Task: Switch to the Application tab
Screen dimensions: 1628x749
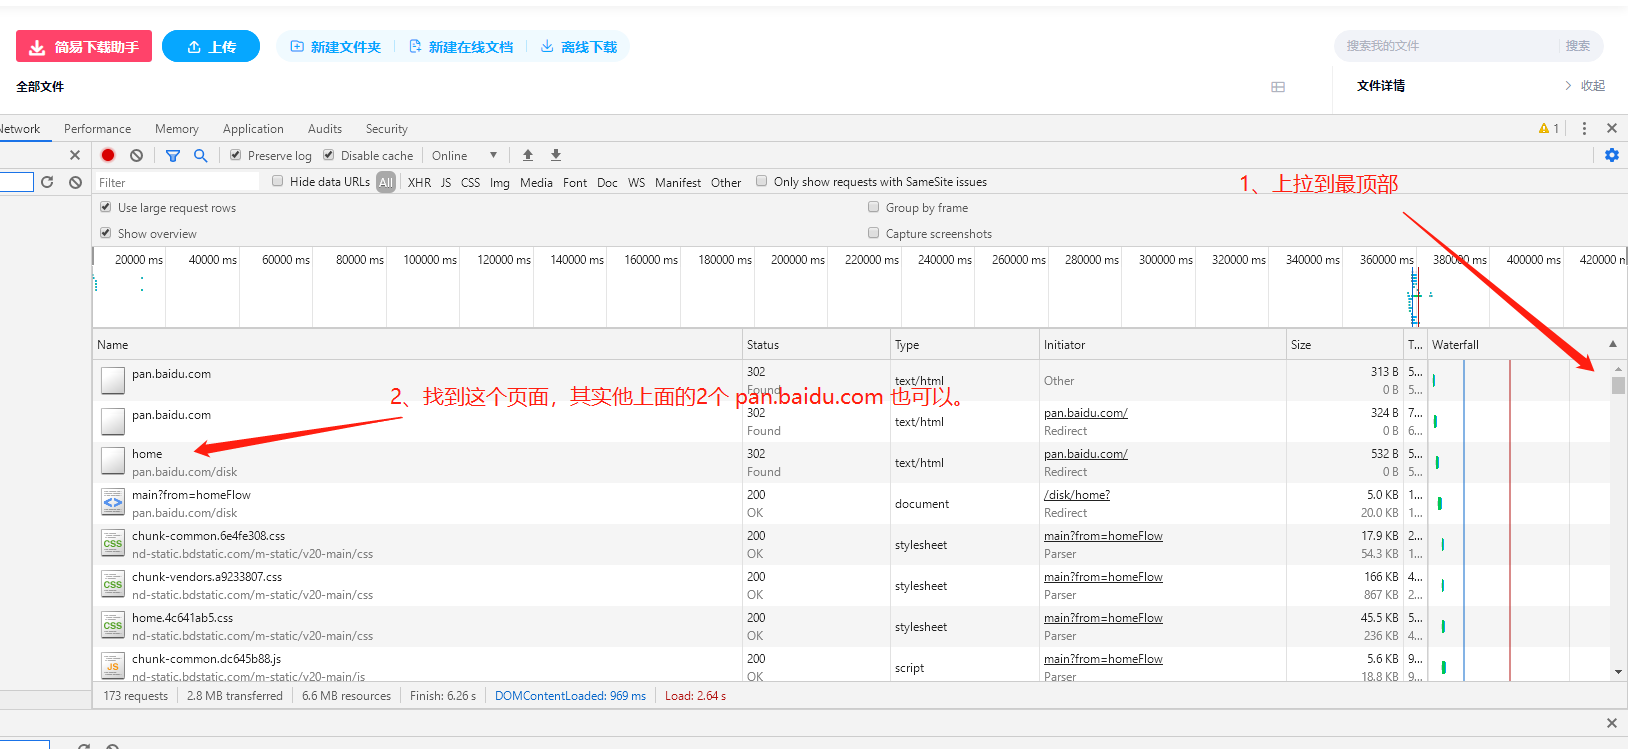Action: pos(253,128)
